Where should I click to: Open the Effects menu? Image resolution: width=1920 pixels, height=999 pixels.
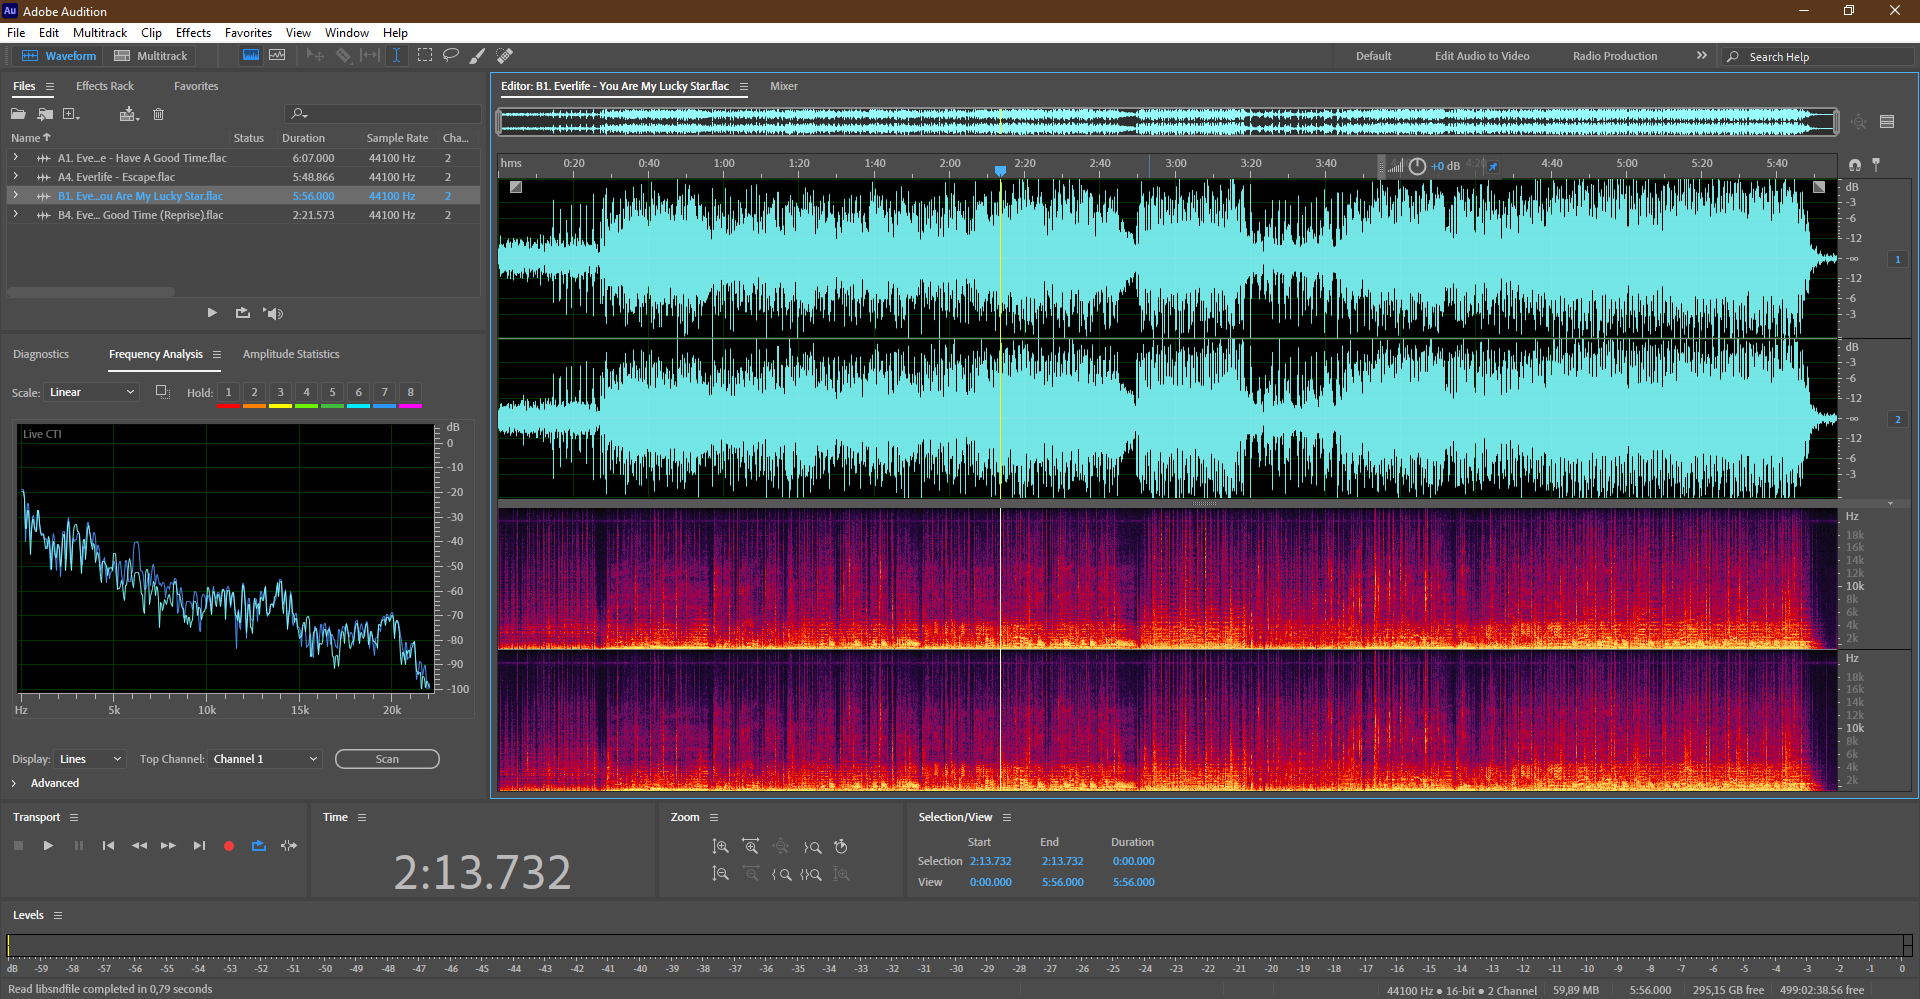(193, 33)
